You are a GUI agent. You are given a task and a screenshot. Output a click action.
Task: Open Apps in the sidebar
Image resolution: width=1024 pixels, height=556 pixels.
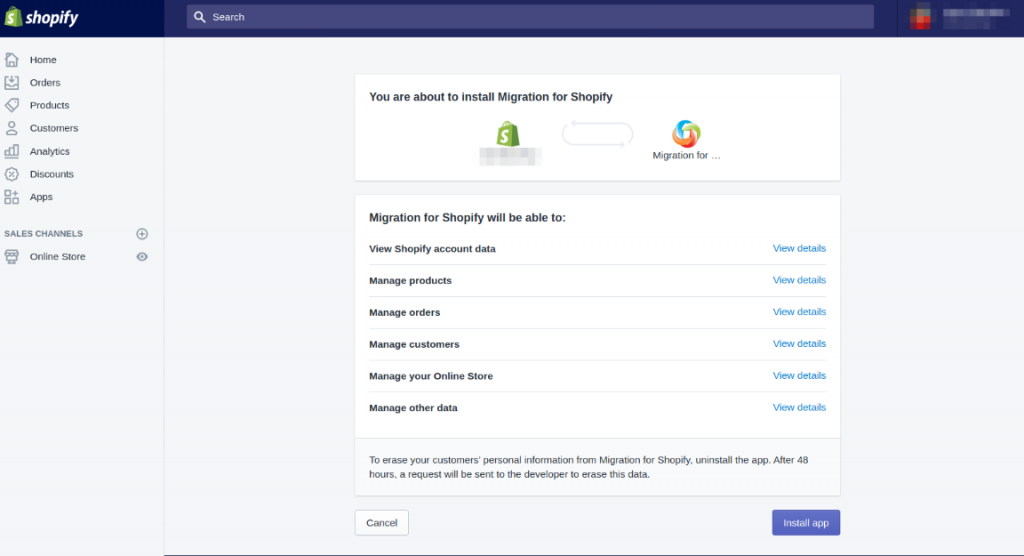[41, 197]
